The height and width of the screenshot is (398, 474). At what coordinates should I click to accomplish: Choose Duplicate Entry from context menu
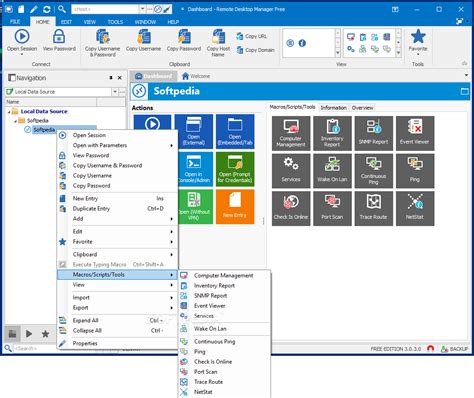(118, 209)
